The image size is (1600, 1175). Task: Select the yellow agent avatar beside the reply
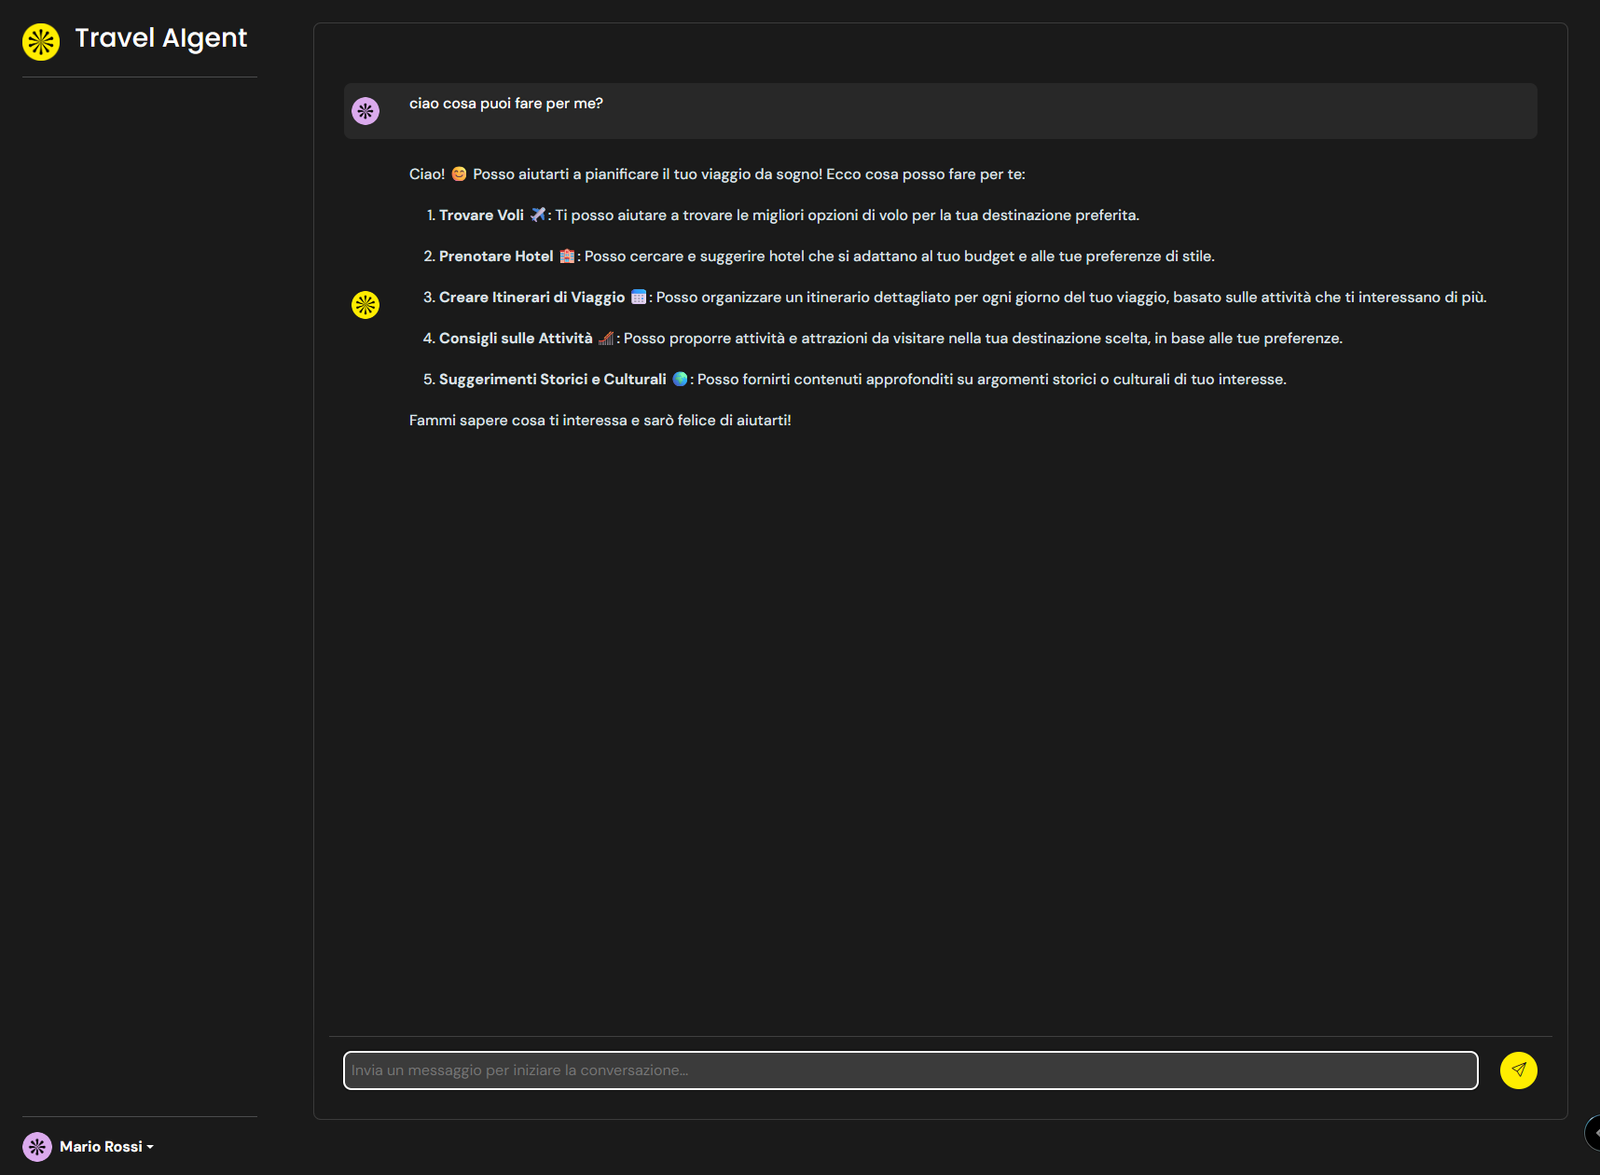point(365,304)
